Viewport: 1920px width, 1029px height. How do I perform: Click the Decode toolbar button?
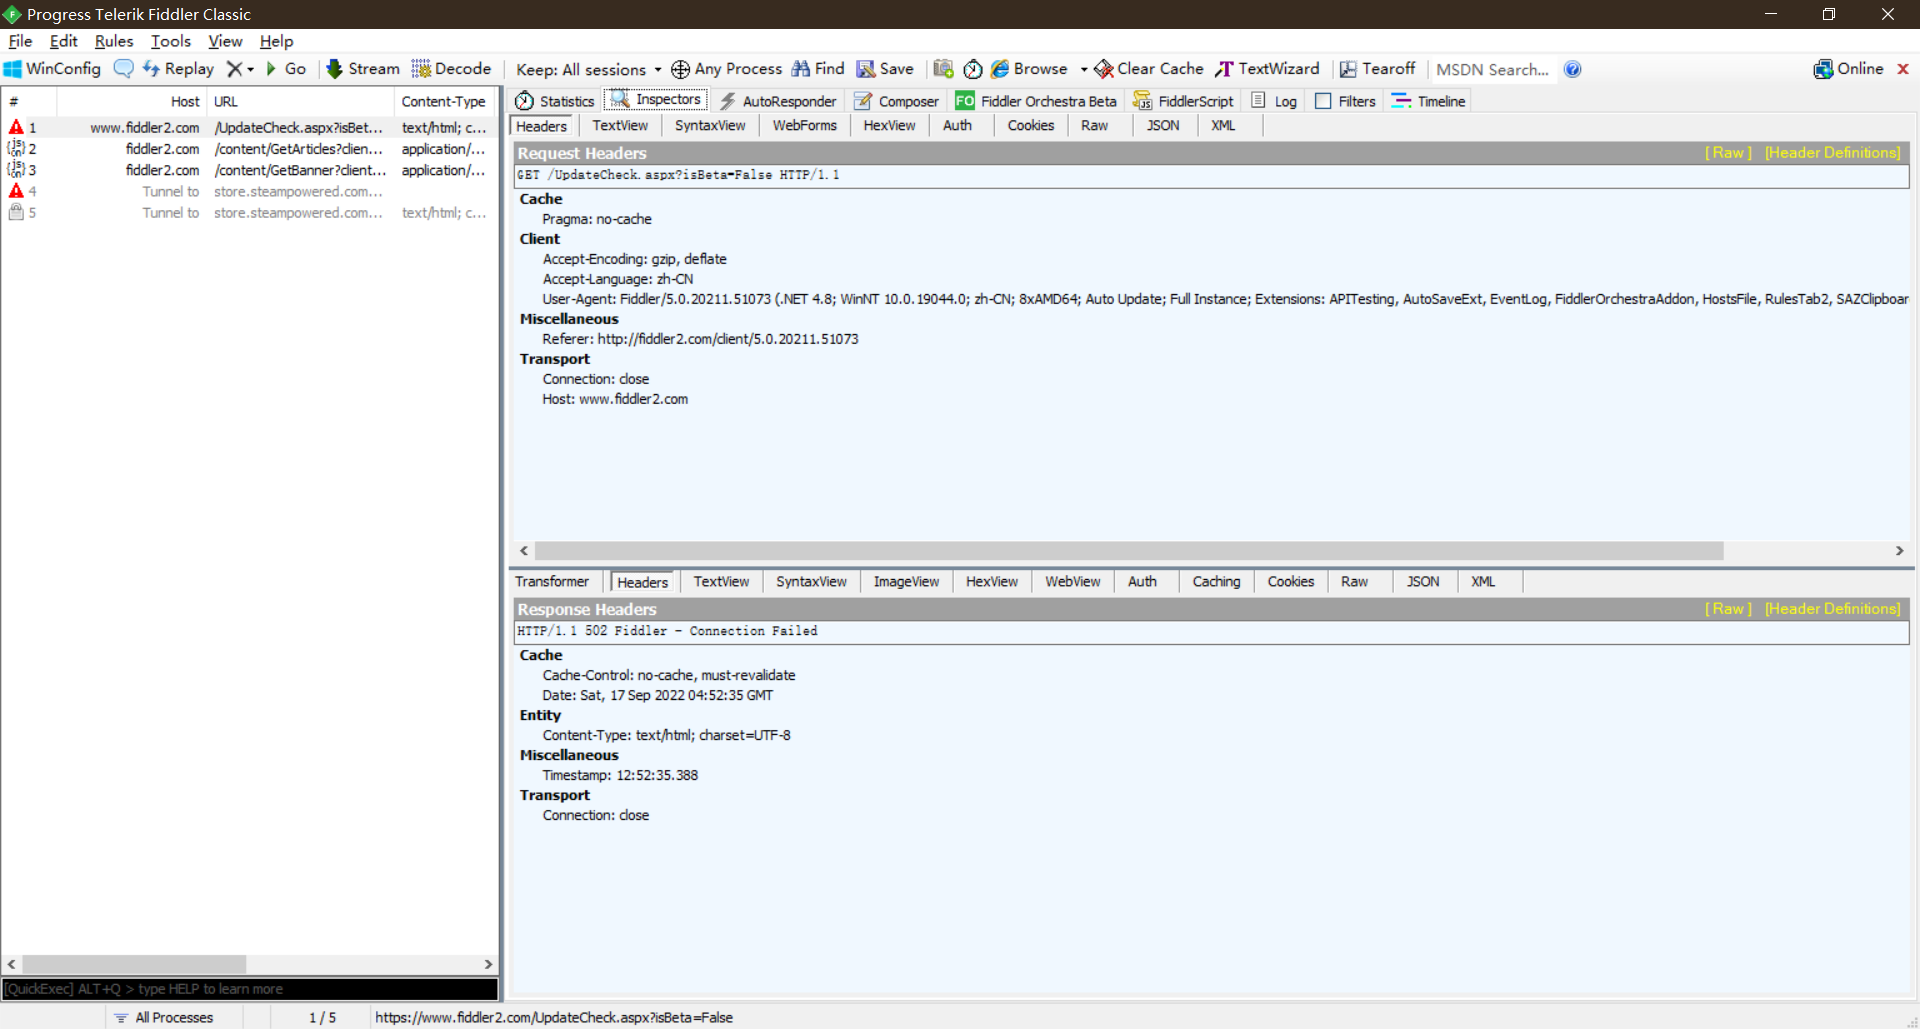tap(452, 69)
